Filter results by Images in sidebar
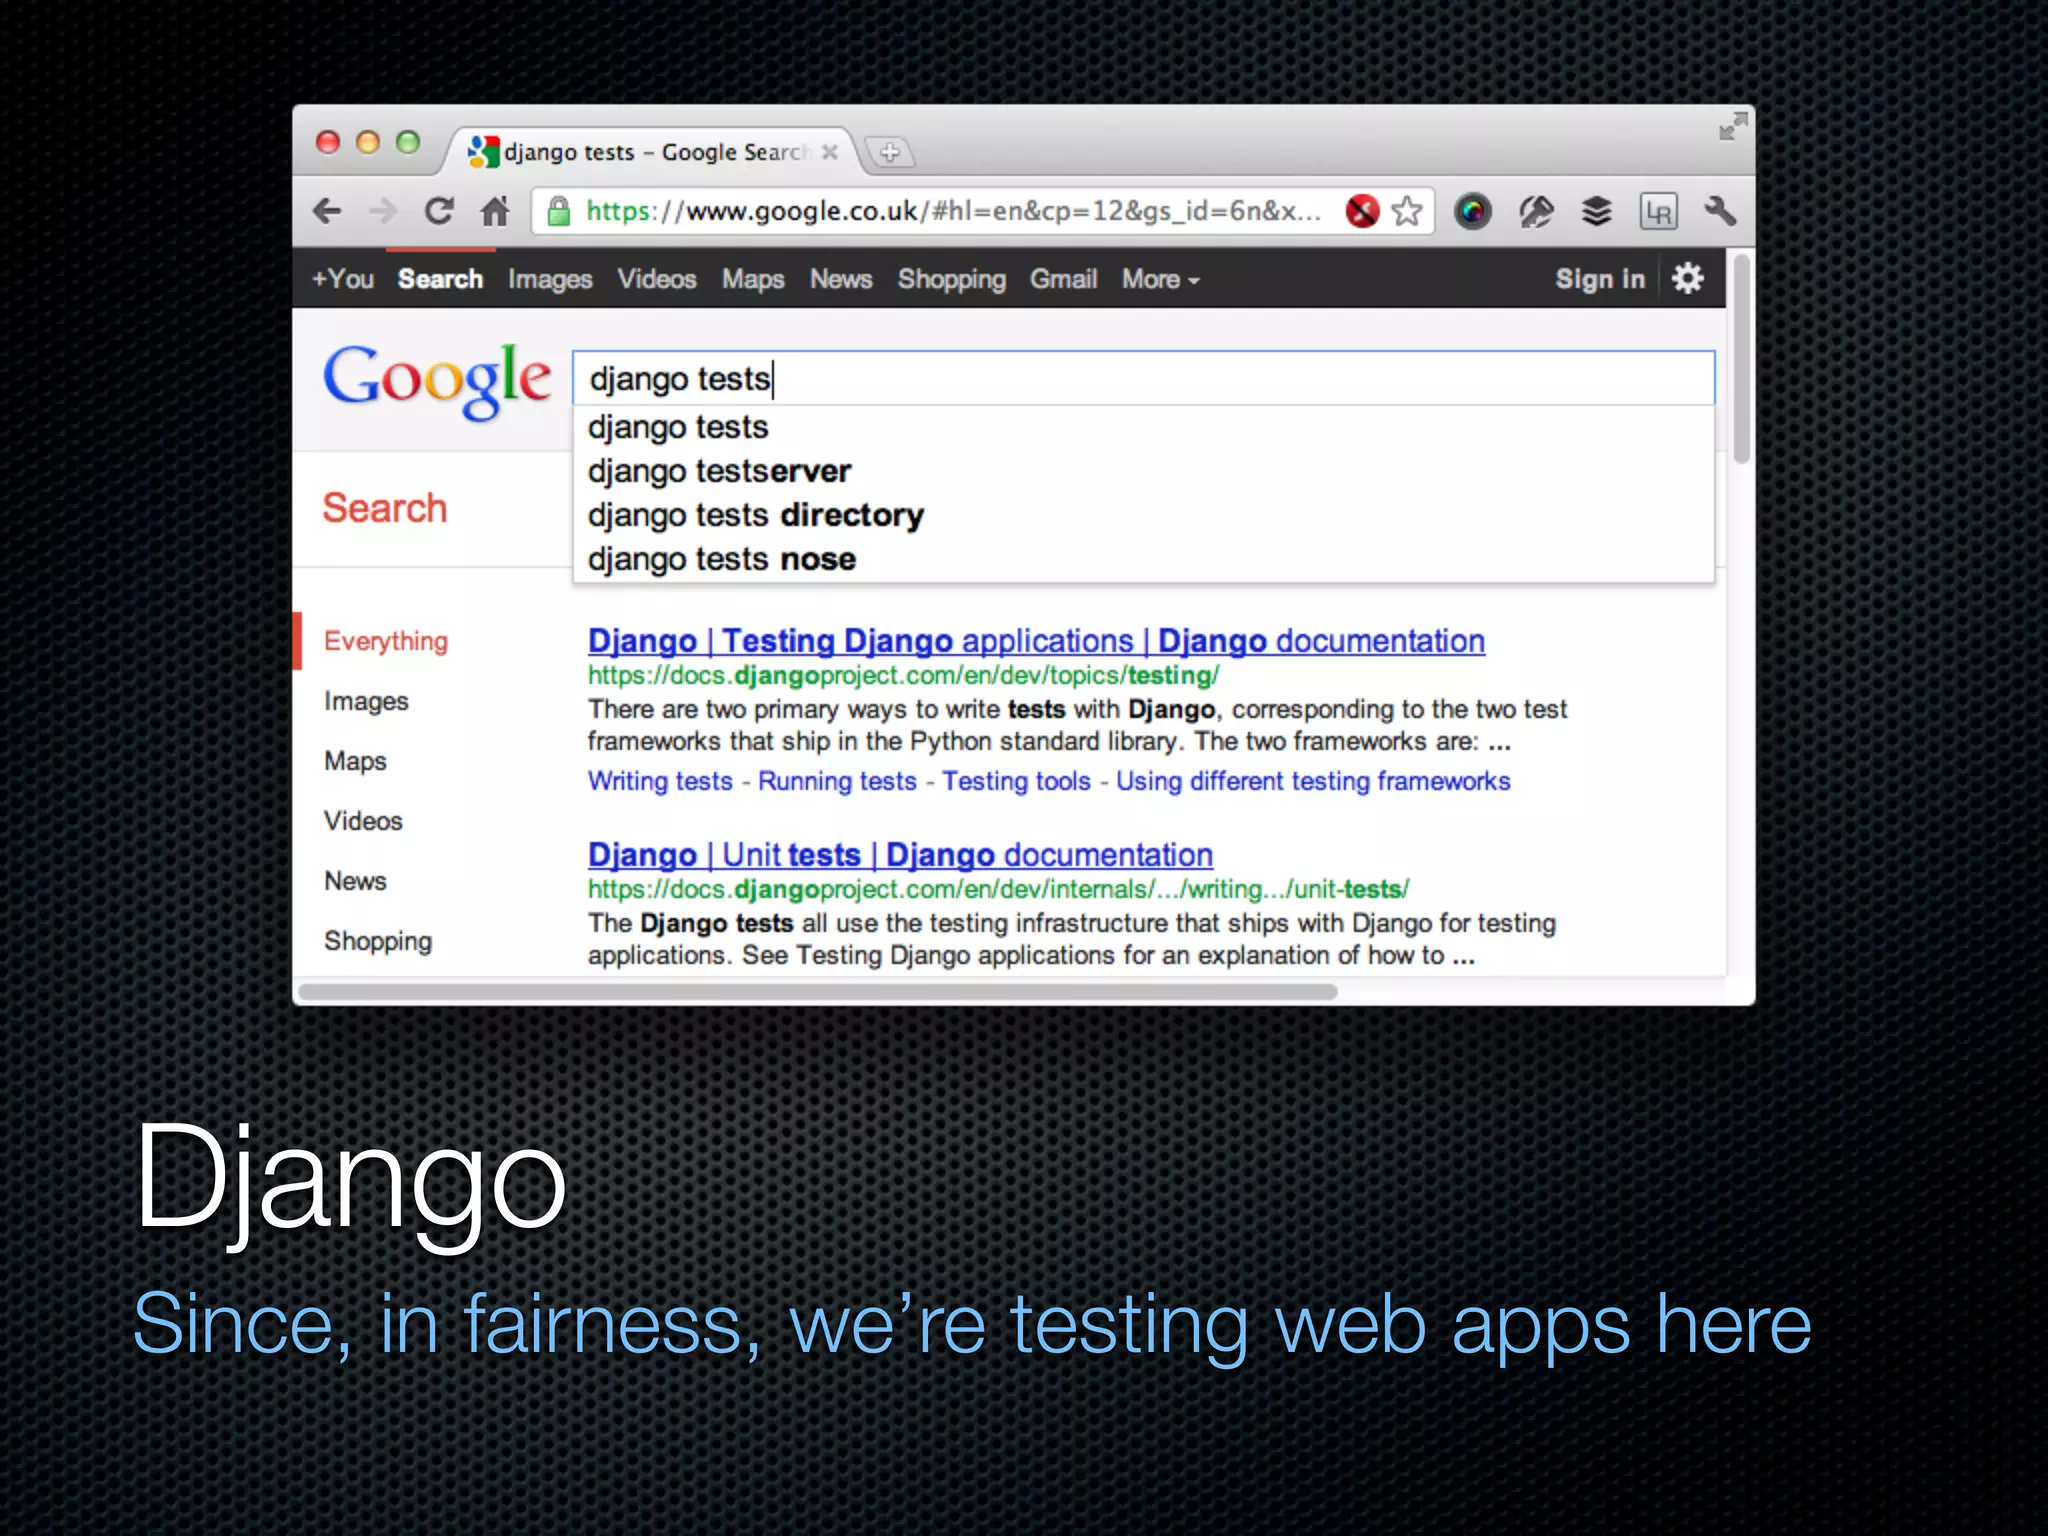 click(366, 702)
